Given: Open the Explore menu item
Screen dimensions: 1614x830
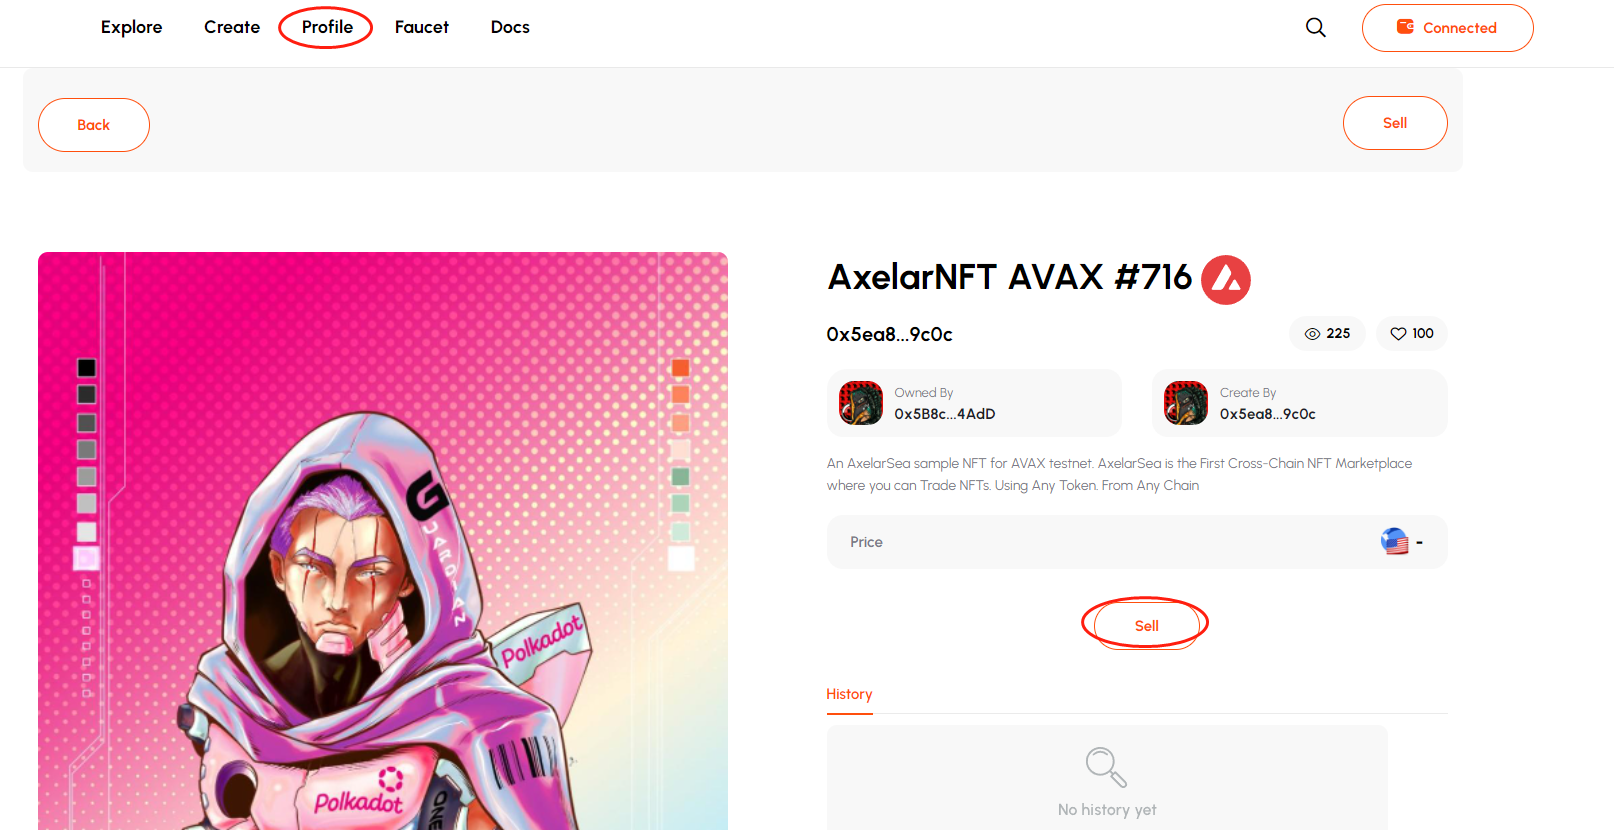Looking at the screenshot, I should click(x=131, y=27).
